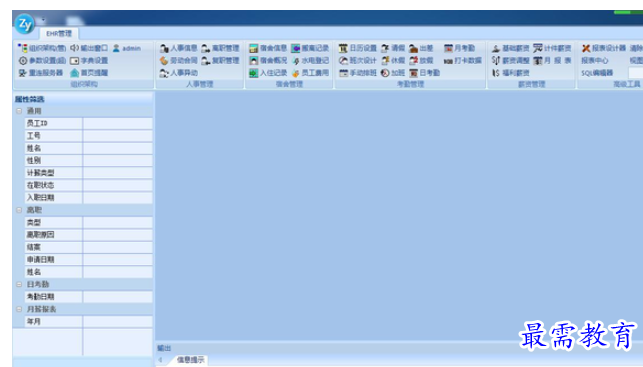Click the 员工ID value field
Screen dimensions: 643x367
pos(118,123)
